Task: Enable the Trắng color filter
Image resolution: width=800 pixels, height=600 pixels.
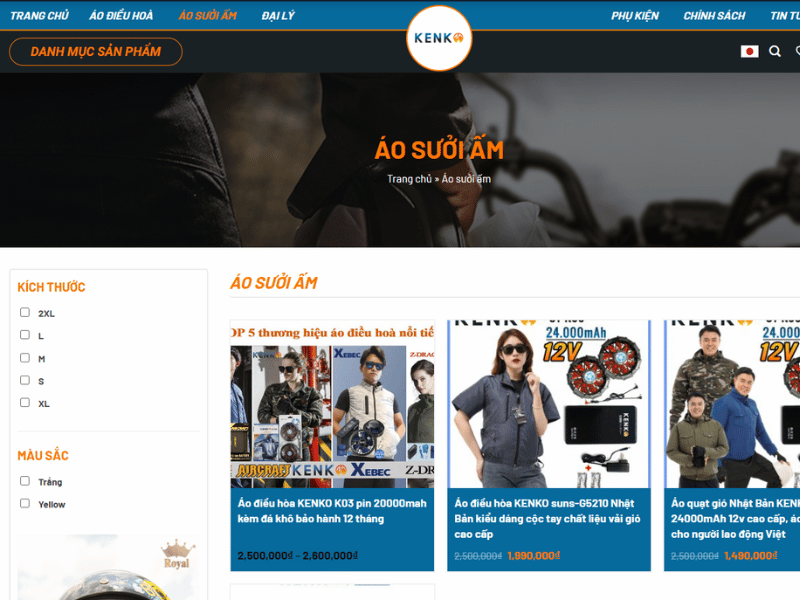Action: pos(24,482)
